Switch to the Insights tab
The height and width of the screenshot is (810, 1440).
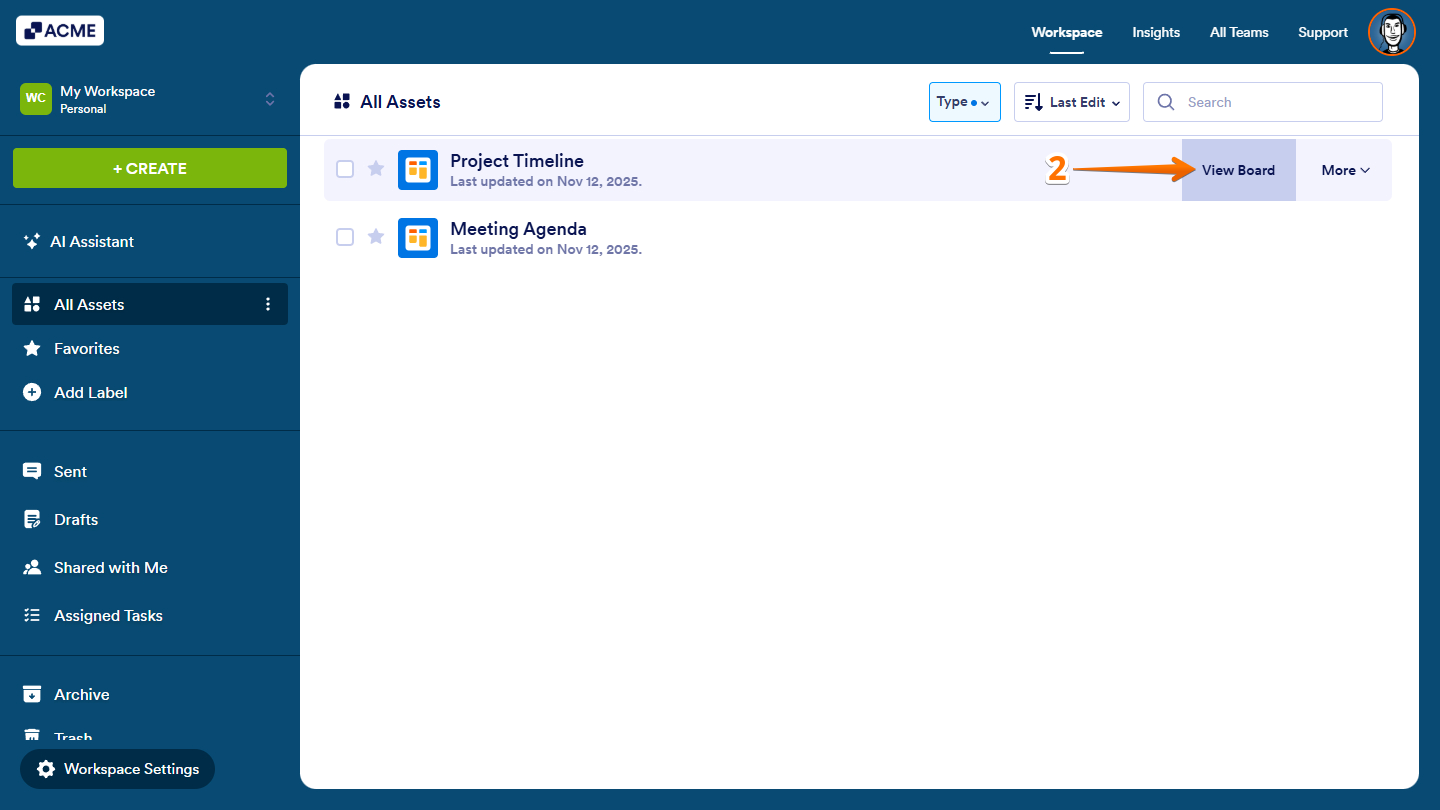(1156, 31)
